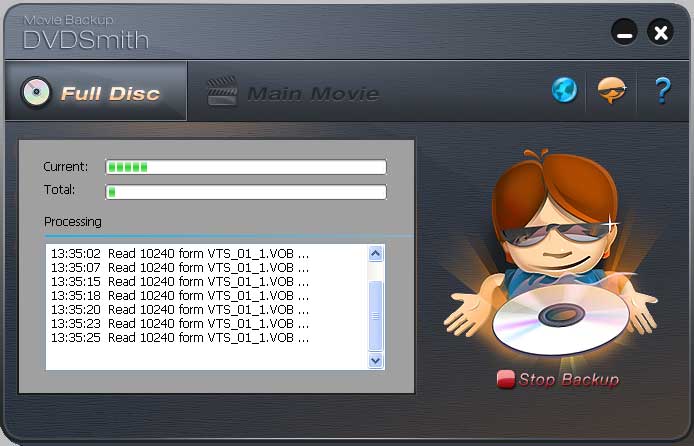
Task: Close the DVDSmith window
Action: [x=660, y=32]
